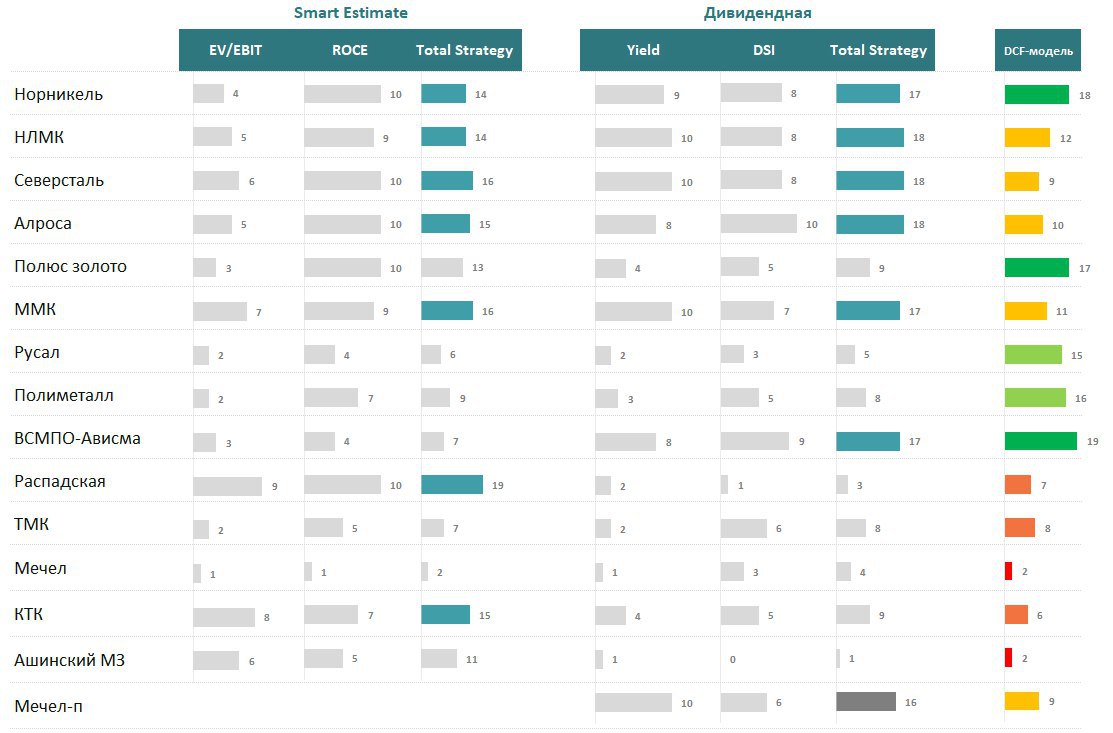This screenshot has height=733, width=1113.
Task: Click Мечел red DCF bar
Action: coord(1008,571)
